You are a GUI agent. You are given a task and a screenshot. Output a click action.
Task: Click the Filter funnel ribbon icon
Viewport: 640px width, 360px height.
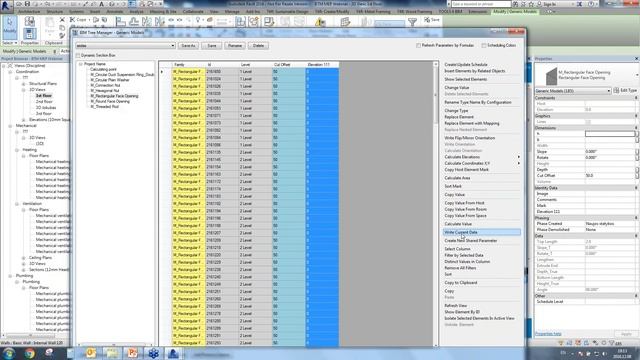click(x=413, y=22)
